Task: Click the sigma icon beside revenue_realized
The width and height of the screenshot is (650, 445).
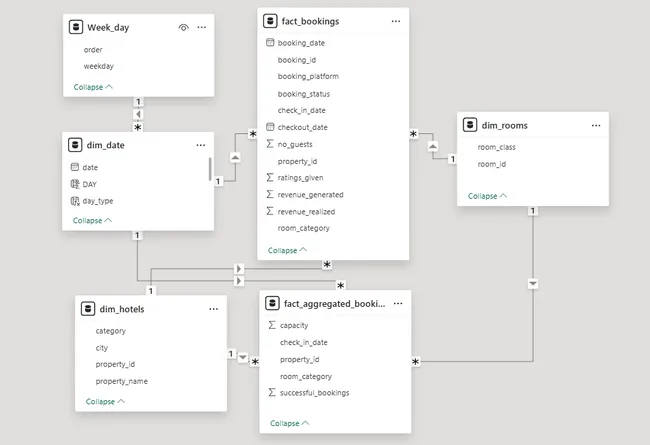Action: coord(270,212)
